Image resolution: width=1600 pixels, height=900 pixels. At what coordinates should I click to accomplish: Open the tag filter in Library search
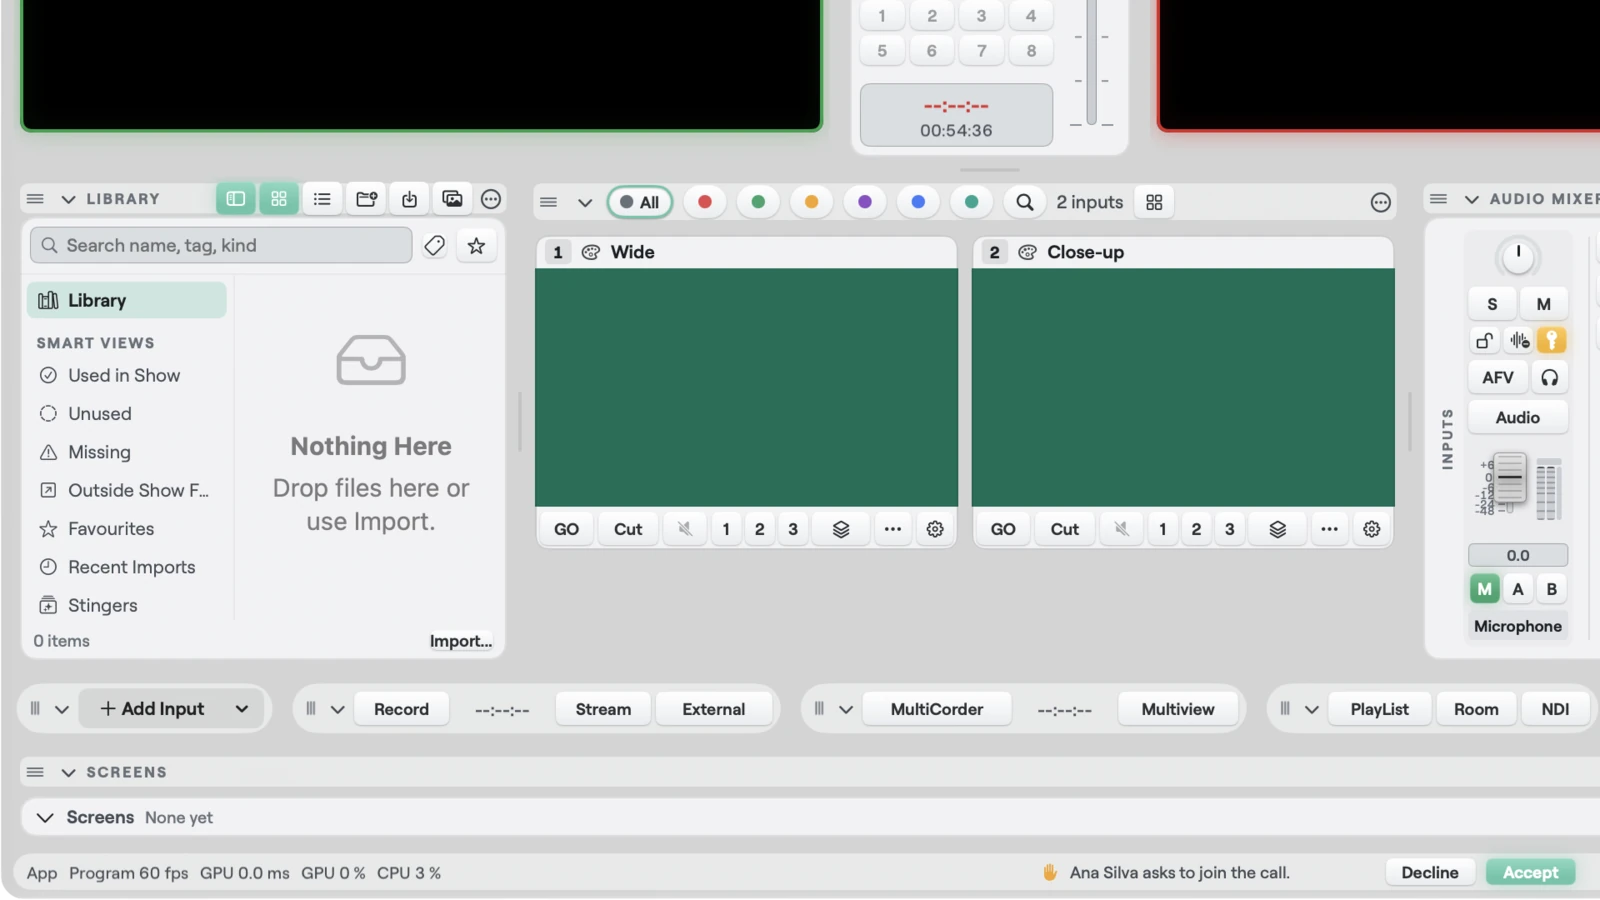434,245
